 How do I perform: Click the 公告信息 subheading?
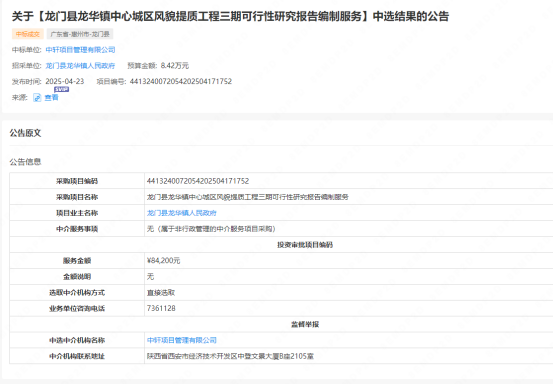click(25, 162)
